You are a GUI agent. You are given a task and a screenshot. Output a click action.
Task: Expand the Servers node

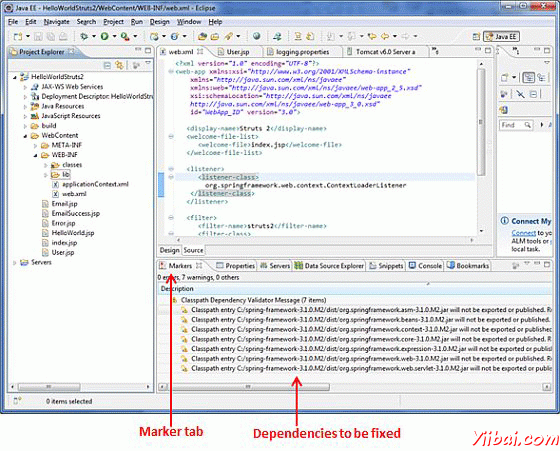[15, 262]
